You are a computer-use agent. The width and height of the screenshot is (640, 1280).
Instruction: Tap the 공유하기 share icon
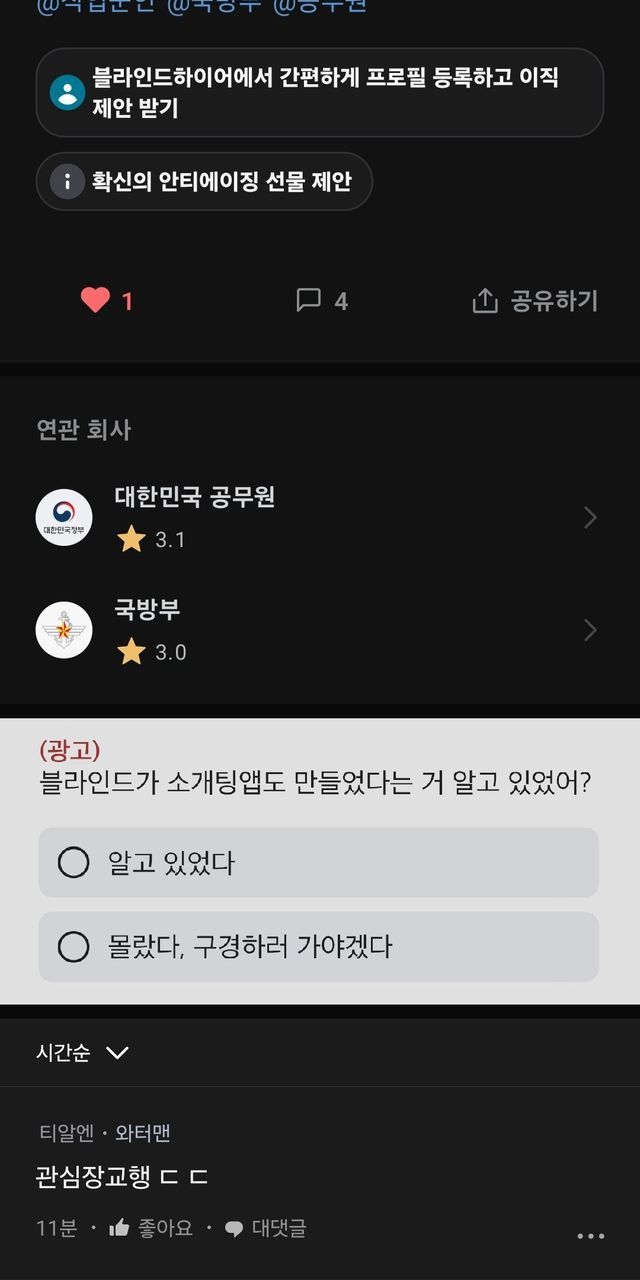tap(485, 300)
